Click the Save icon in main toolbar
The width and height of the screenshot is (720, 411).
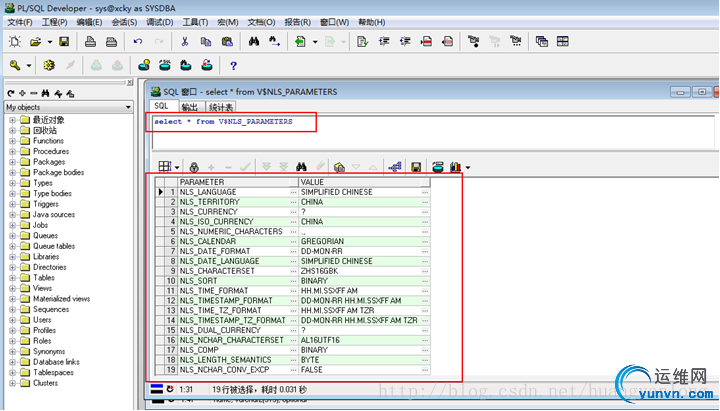pos(64,42)
